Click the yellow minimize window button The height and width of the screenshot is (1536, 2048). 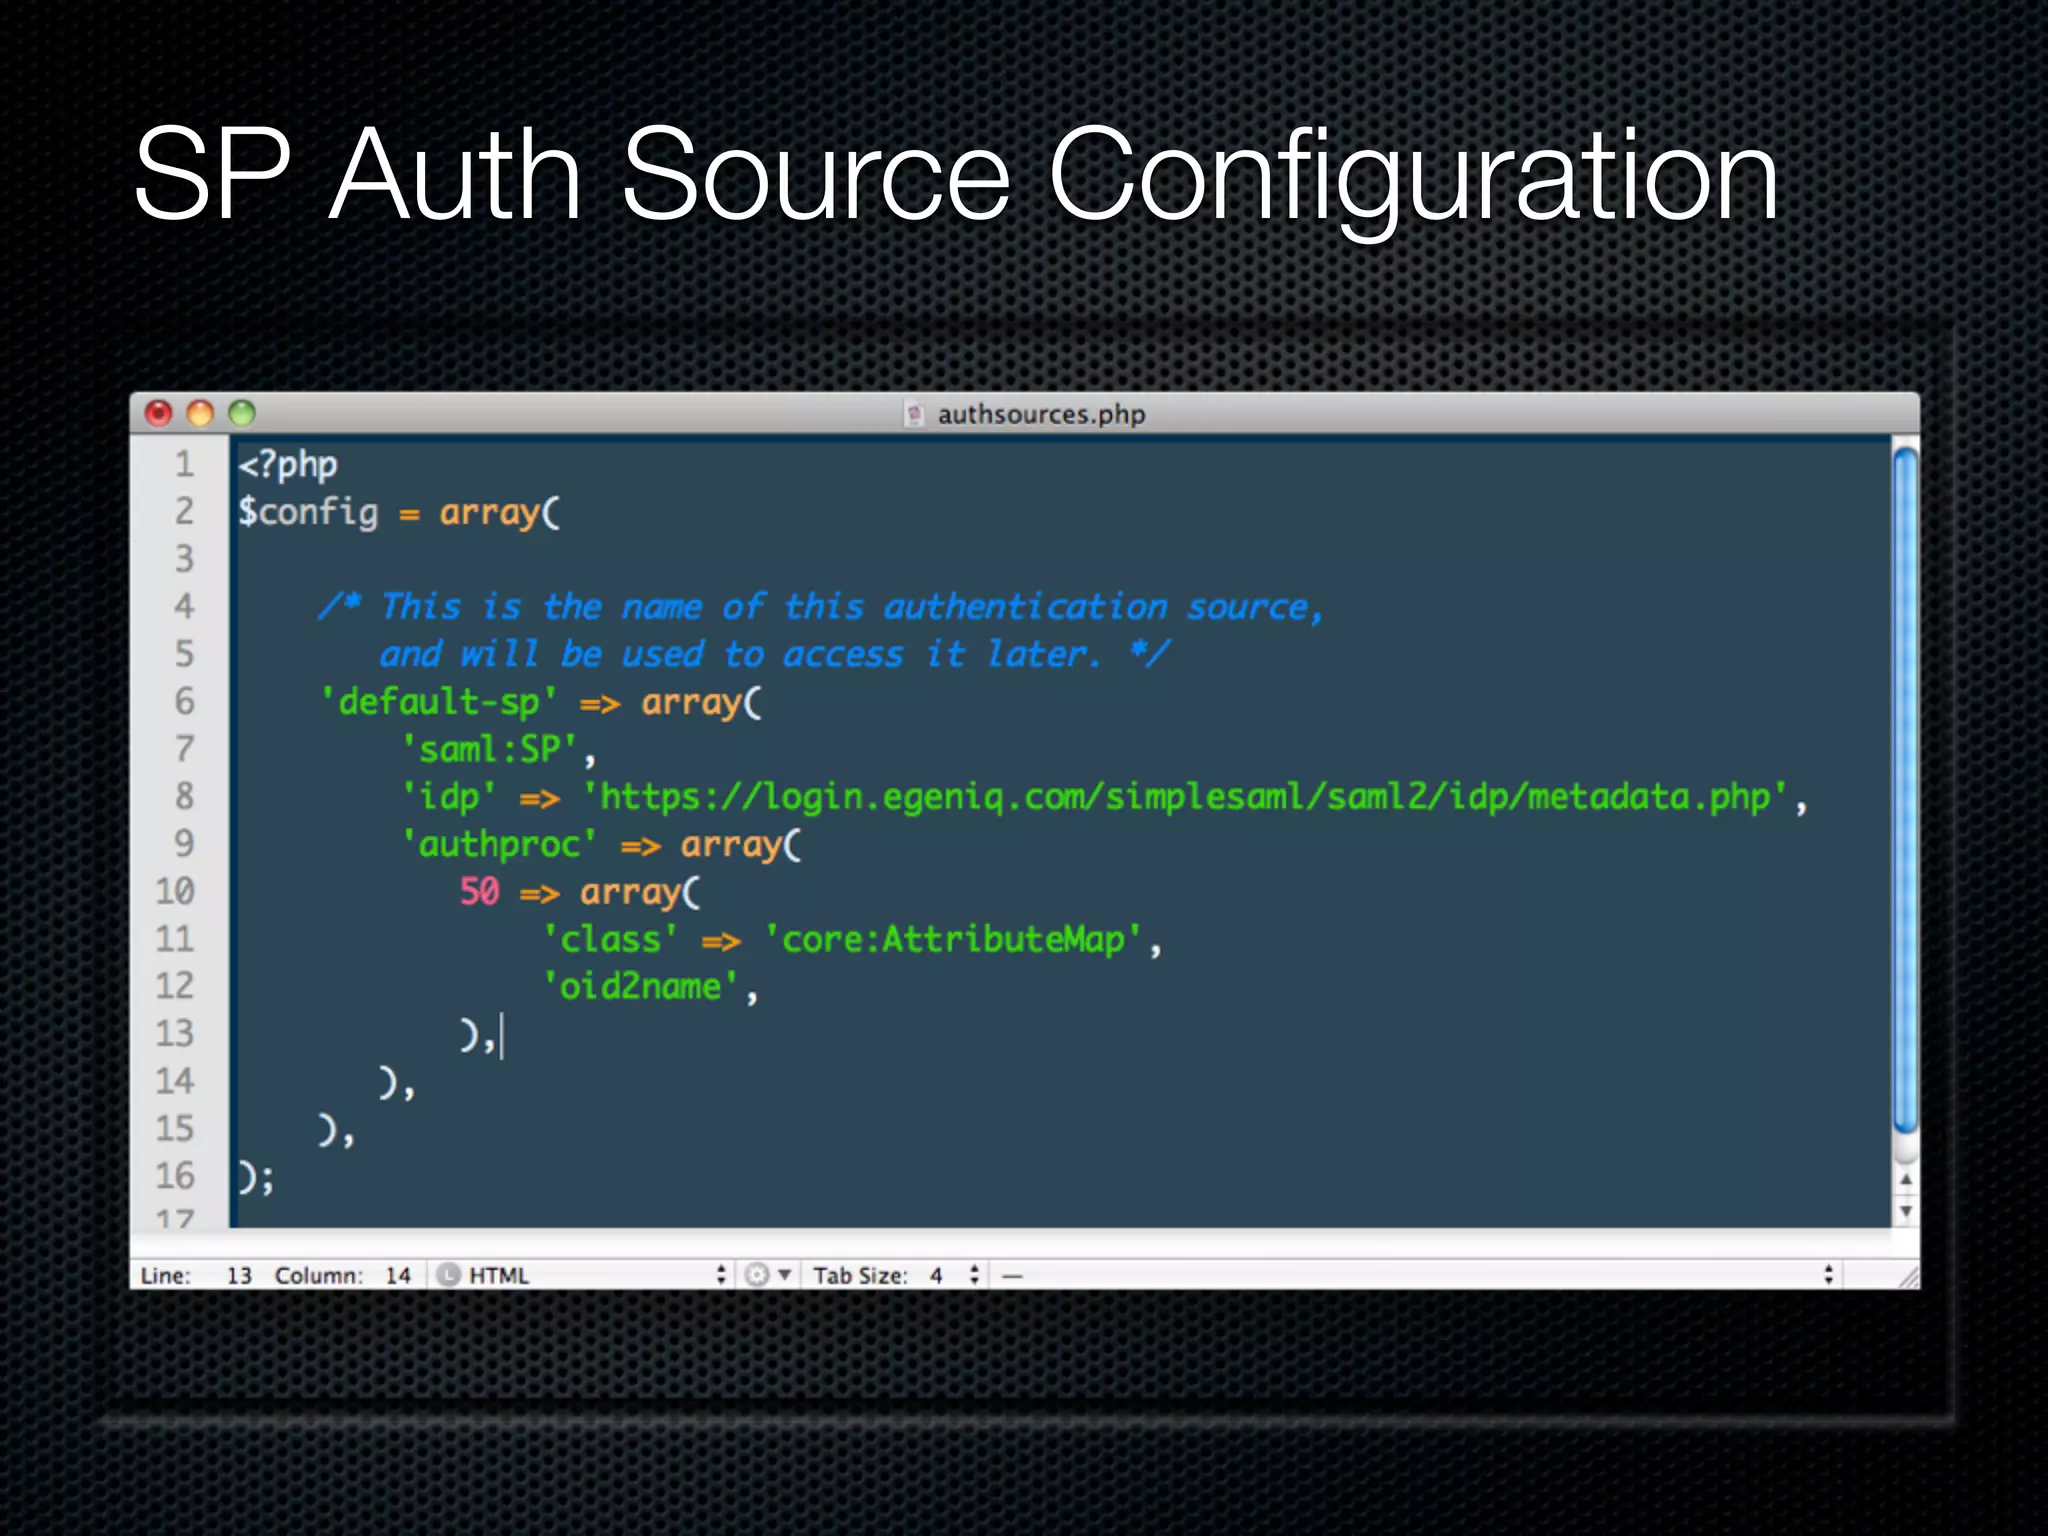[x=200, y=413]
